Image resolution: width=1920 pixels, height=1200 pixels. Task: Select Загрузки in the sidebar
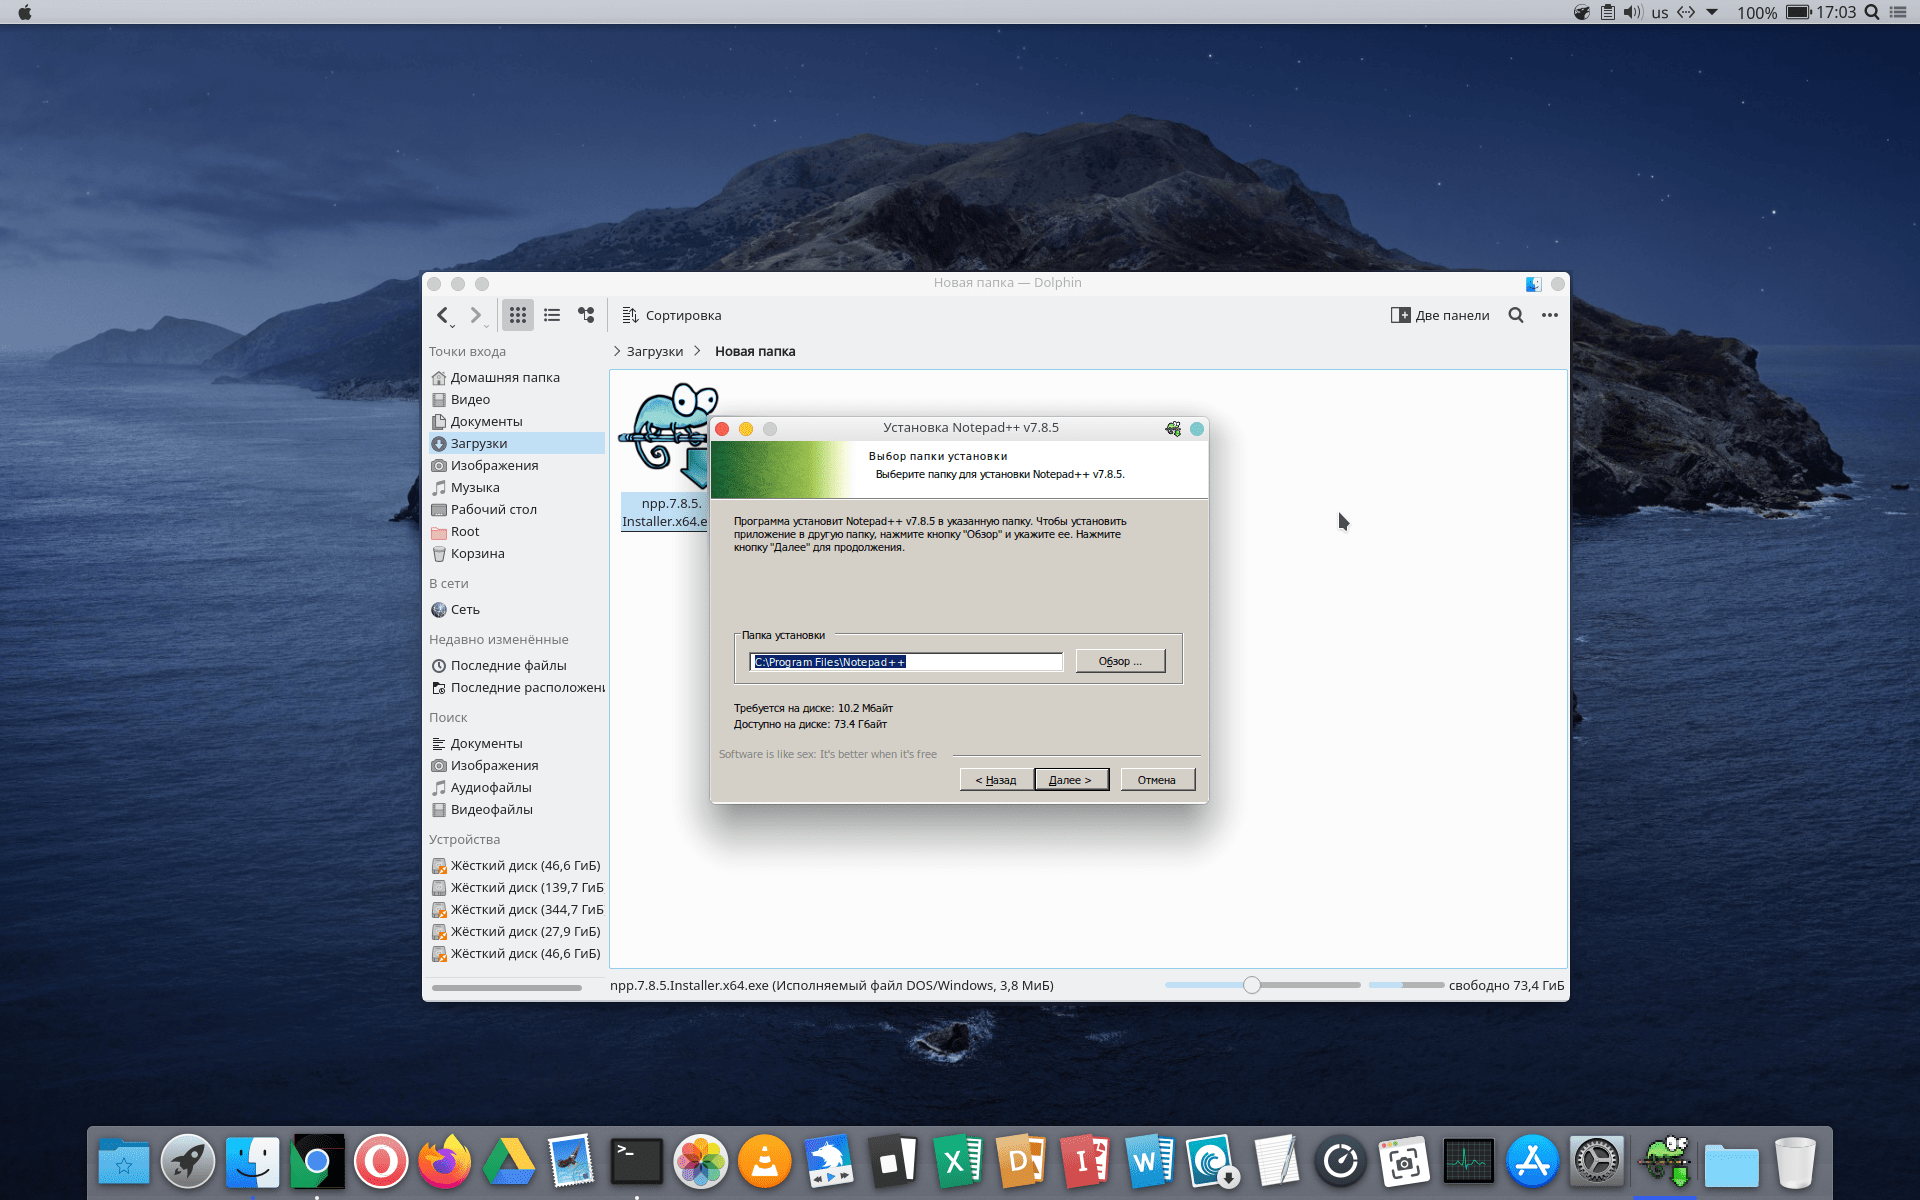coord(517,443)
